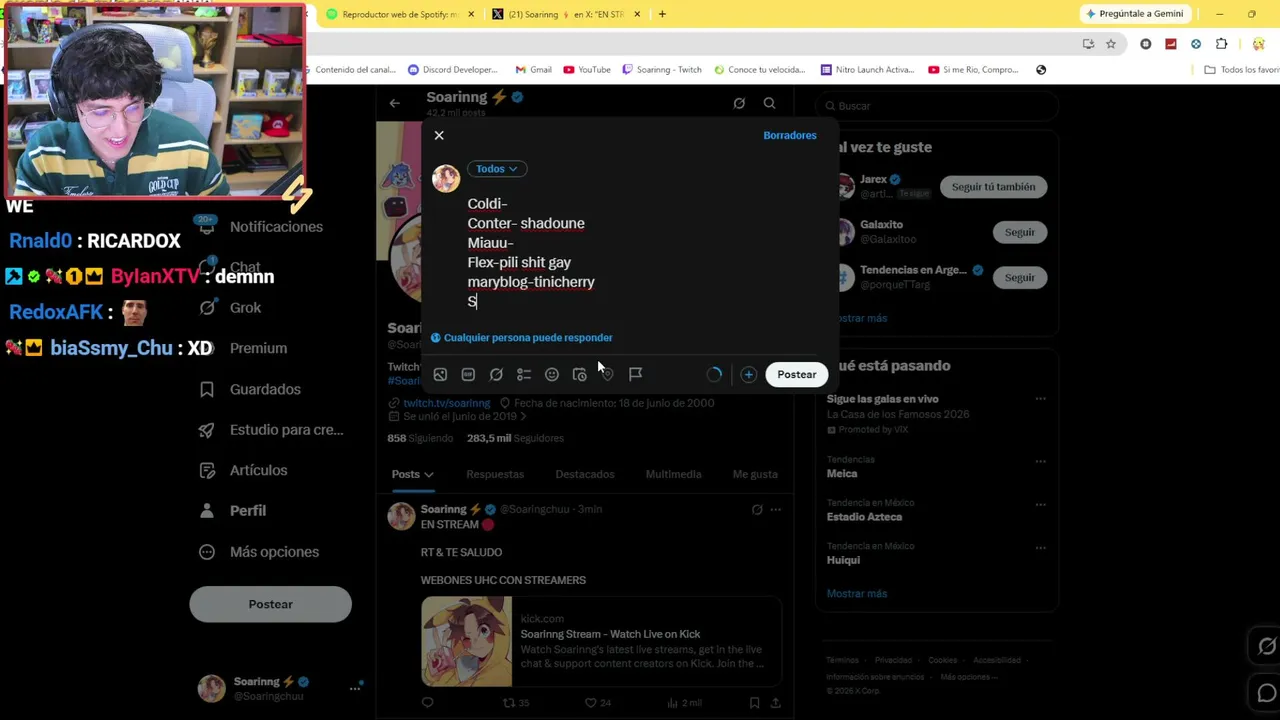
Task: Open Artículos in the sidebar
Action: [243, 470]
